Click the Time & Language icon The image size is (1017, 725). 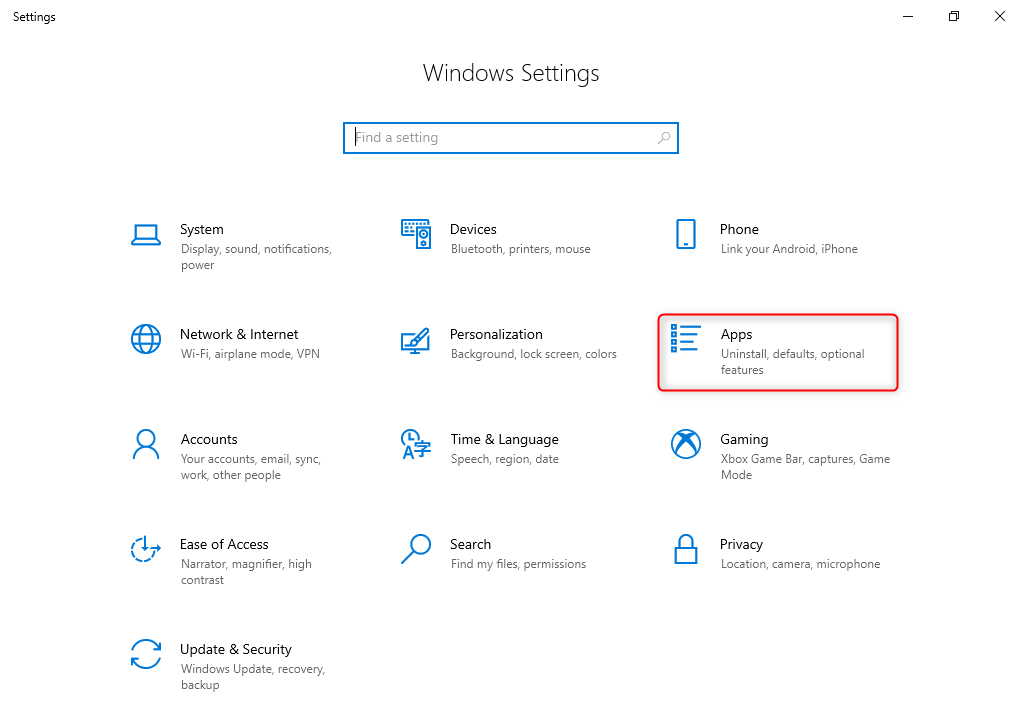click(416, 444)
